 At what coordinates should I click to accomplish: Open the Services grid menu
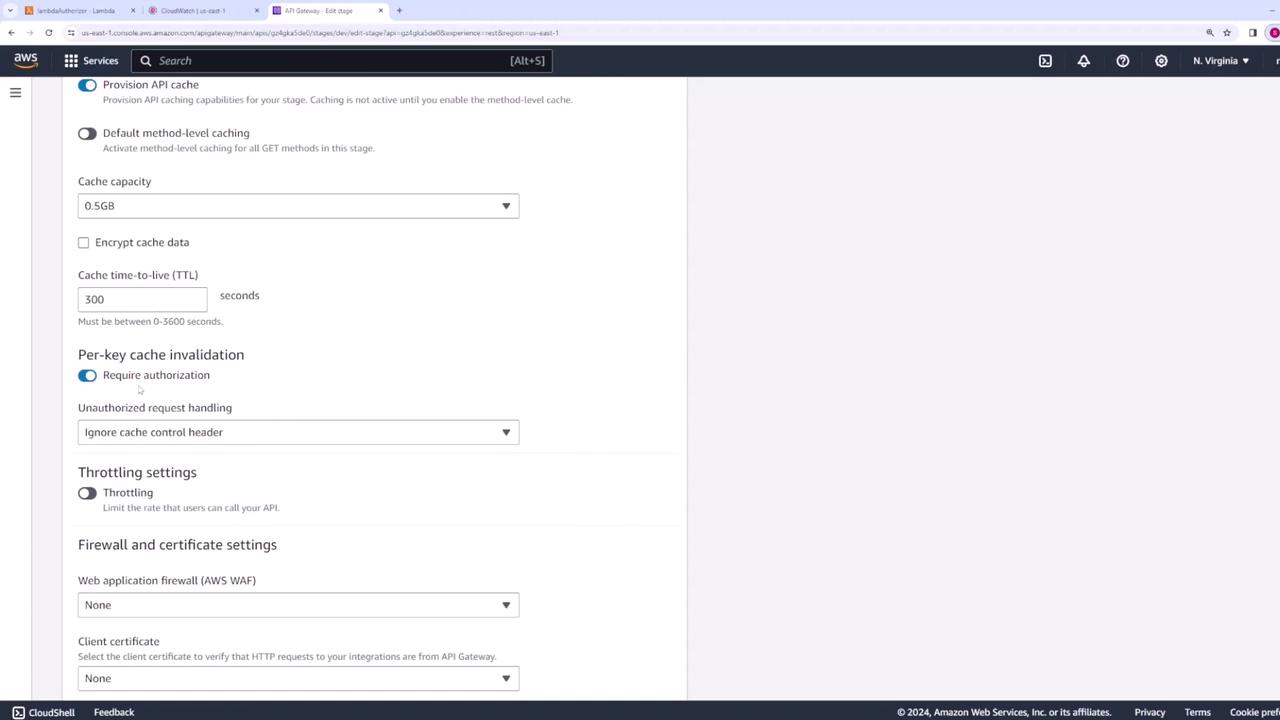(x=91, y=61)
